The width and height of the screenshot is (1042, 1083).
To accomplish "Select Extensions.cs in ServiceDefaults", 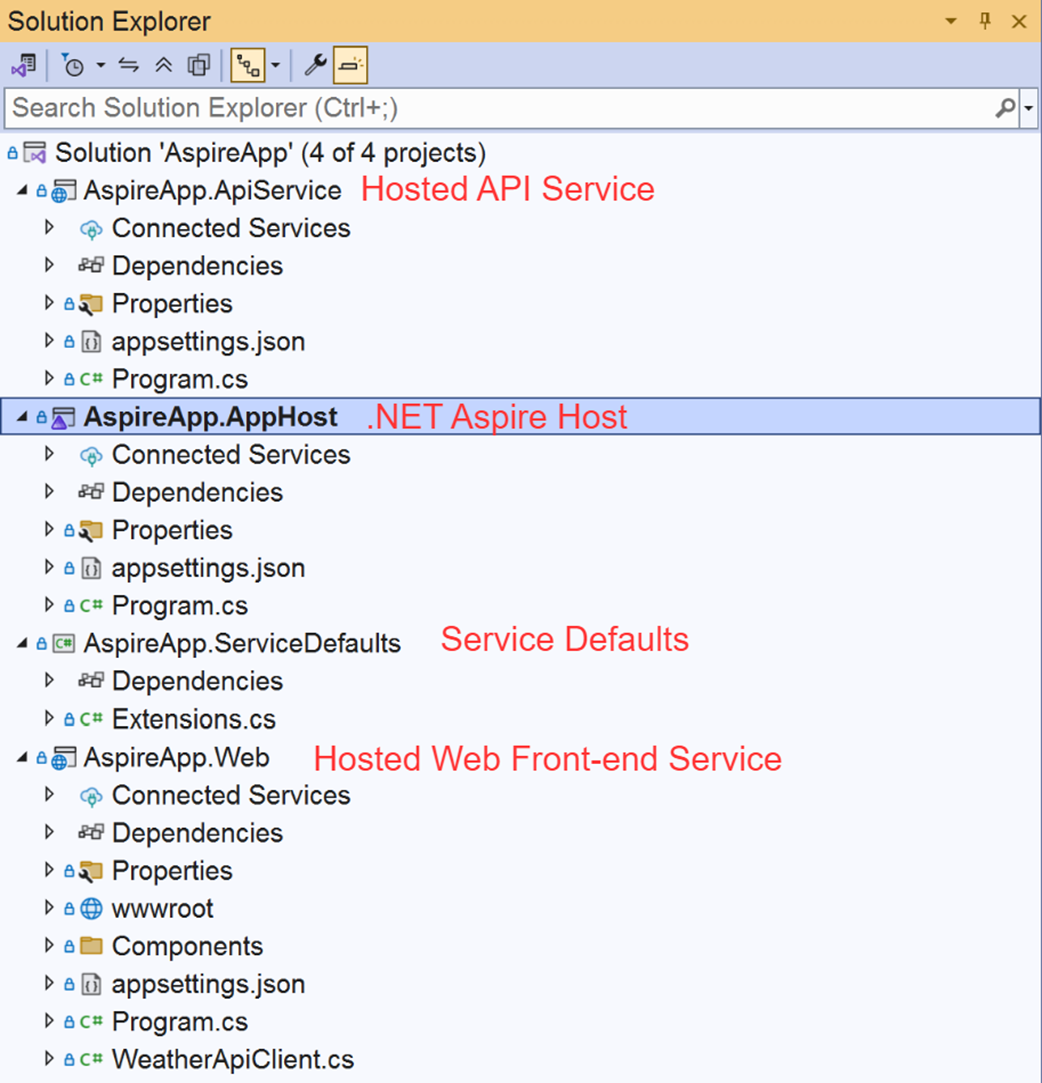I will pos(193,719).
